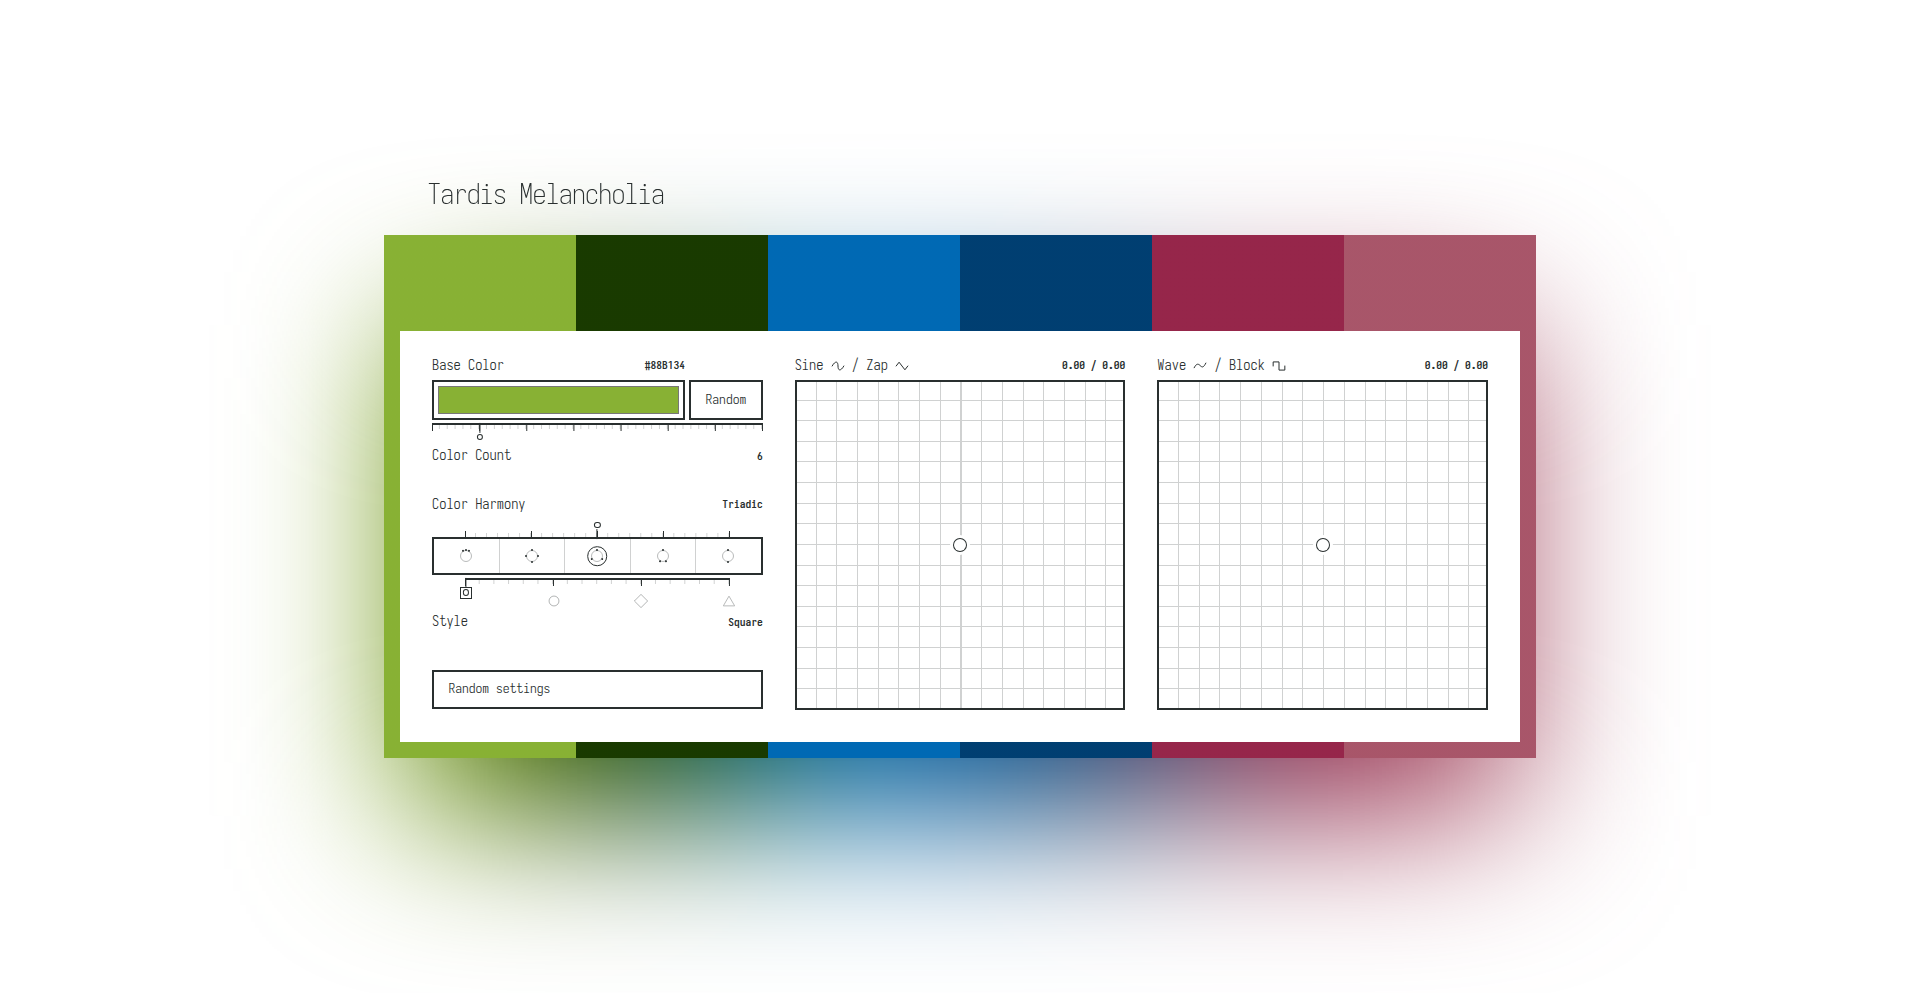Click the Base Color label
Viewport: 1920px width, 993px height.
(x=468, y=365)
